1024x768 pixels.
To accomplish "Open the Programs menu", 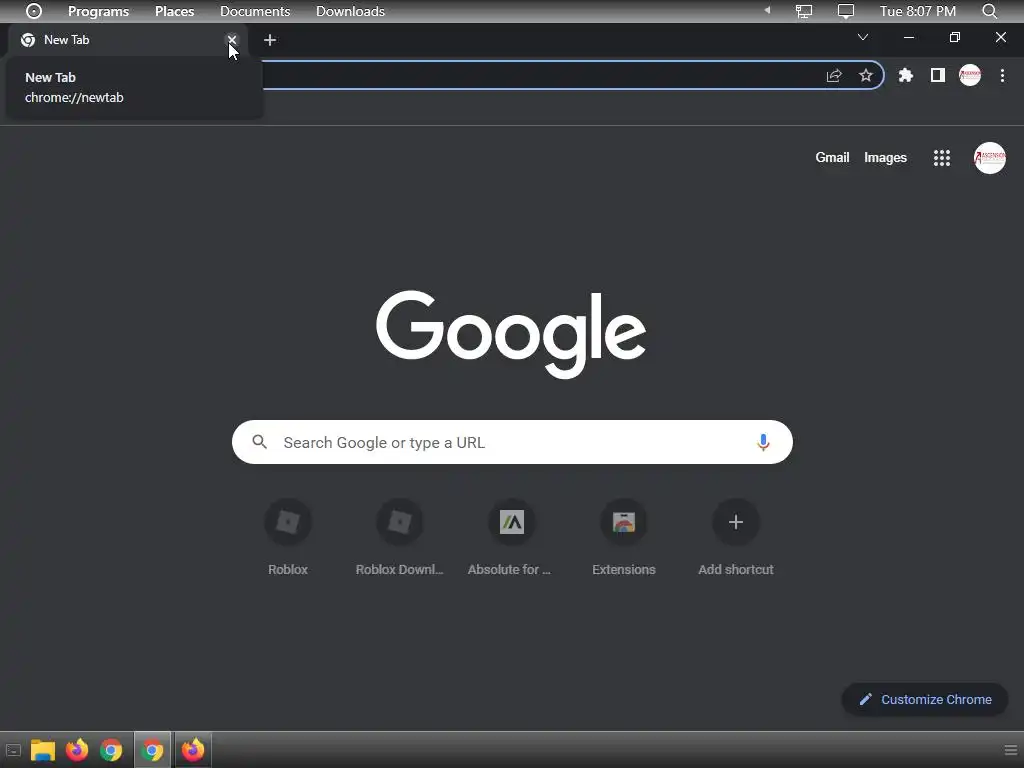I will (x=99, y=11).
